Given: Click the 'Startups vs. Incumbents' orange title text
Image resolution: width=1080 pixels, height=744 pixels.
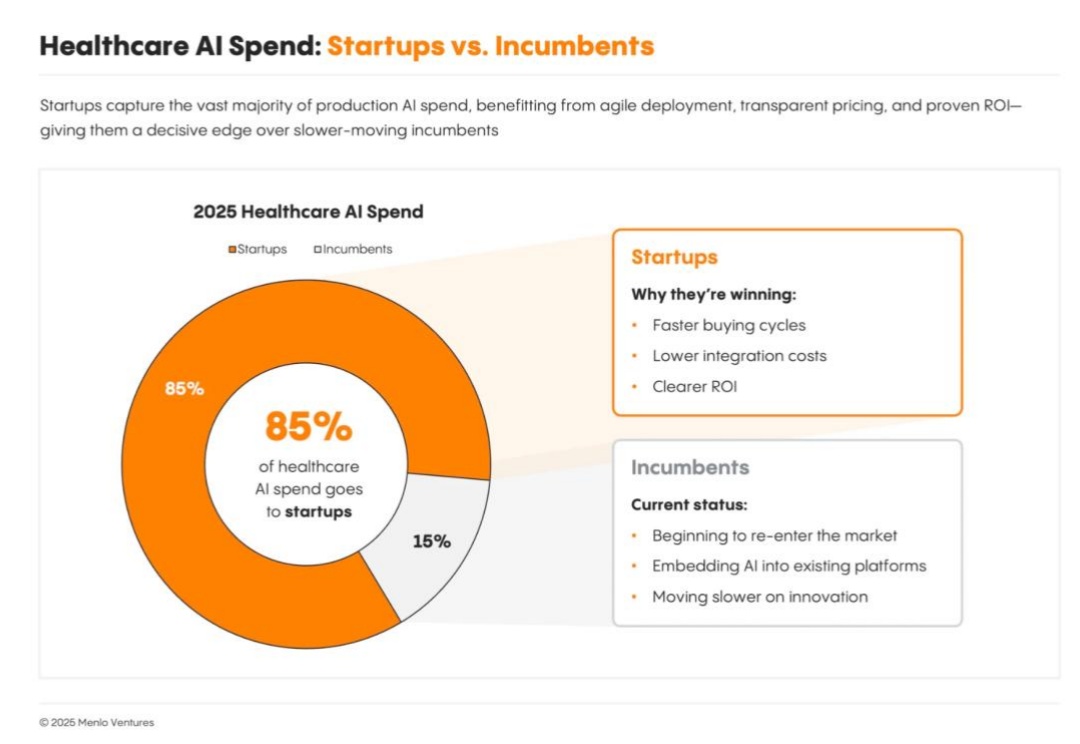Looking at the screenshot, I should [x=490, y=46].
